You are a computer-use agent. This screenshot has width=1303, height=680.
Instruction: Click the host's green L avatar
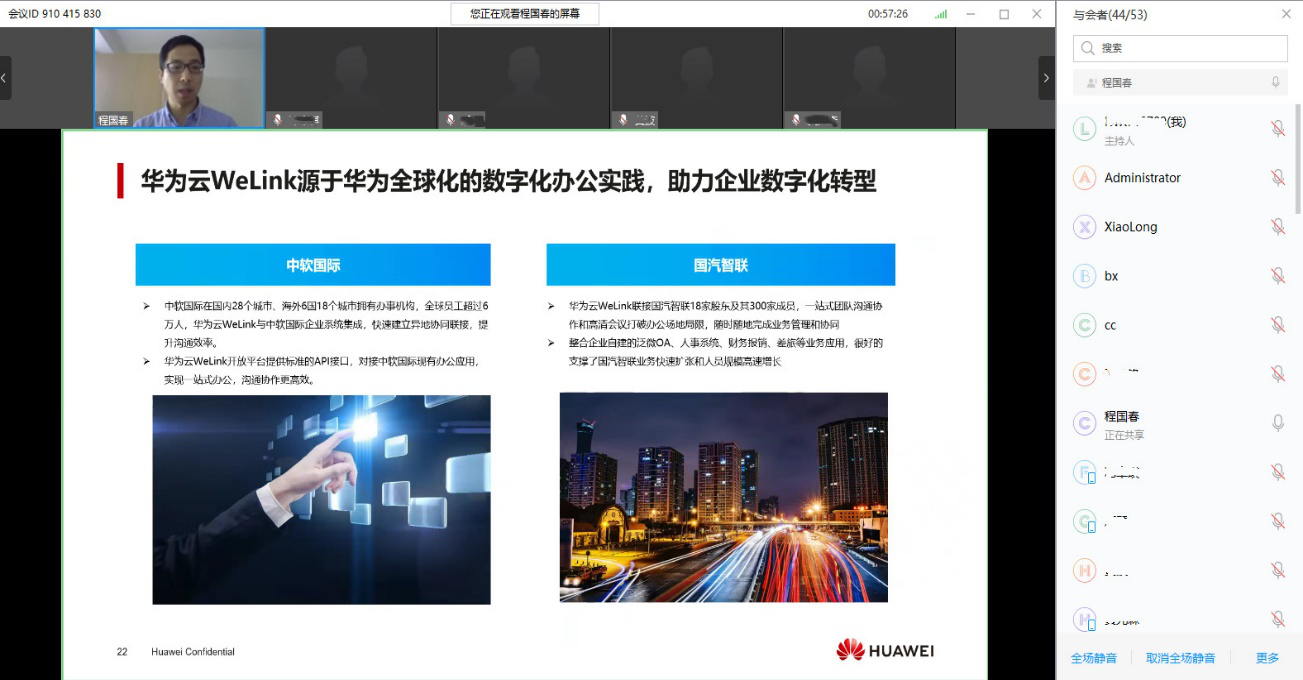(1085, 129)
